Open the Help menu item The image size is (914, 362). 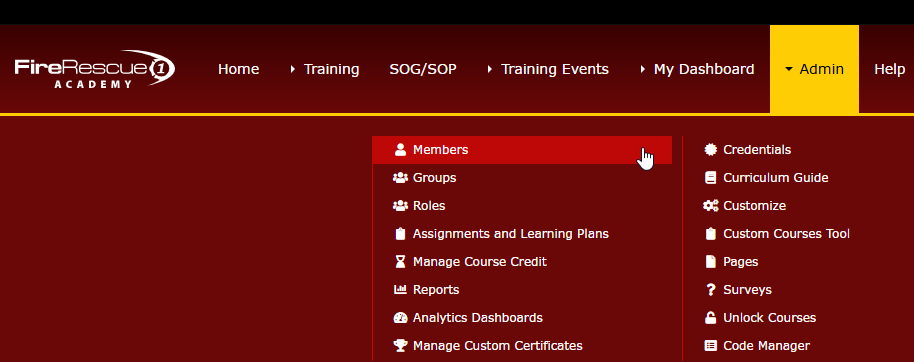click(x=890, y=69)
